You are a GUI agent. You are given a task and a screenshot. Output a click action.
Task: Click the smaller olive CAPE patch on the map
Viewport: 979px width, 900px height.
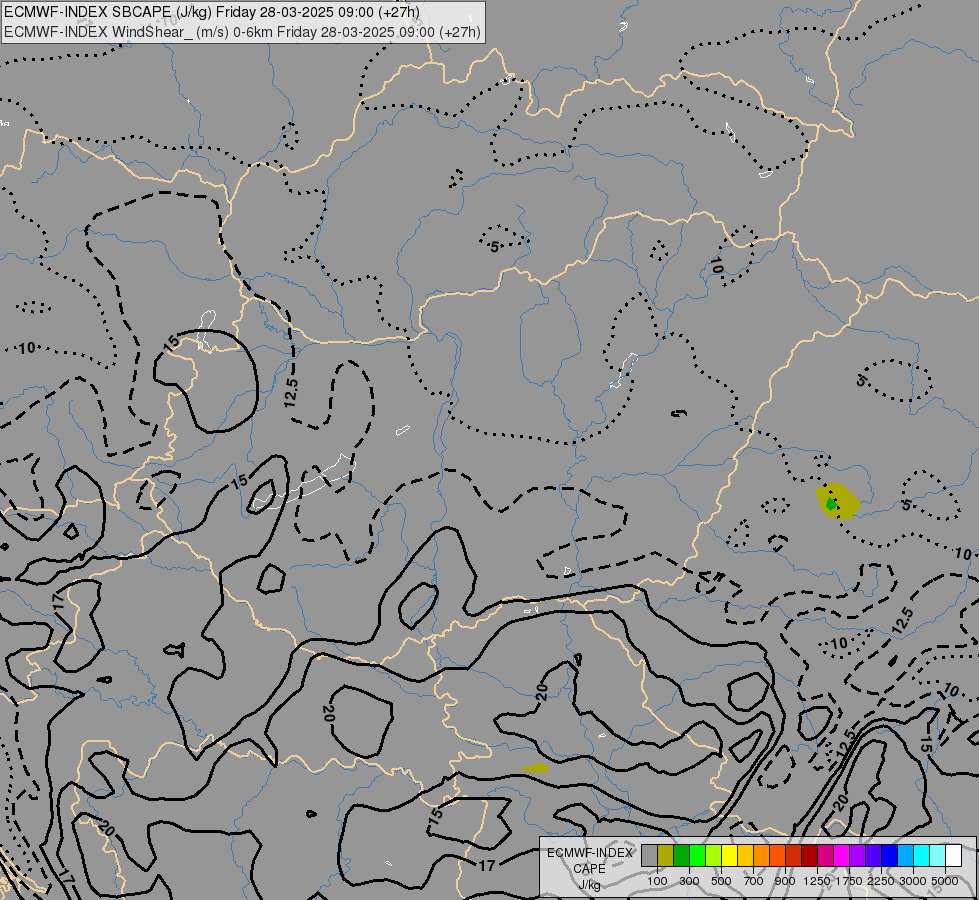[535, 768]
